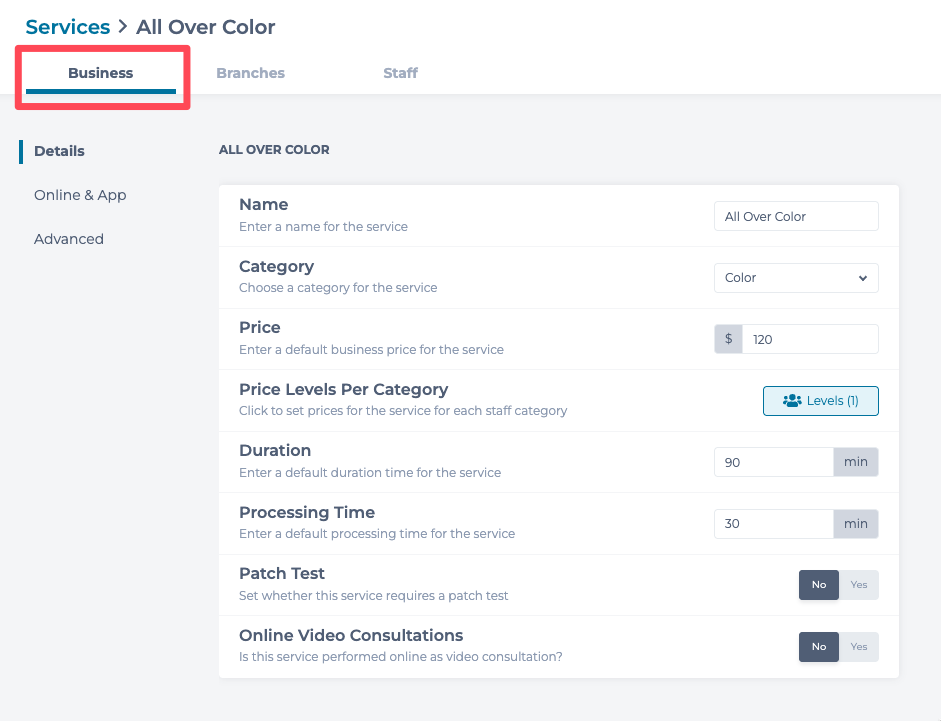
Task: Focus the Processing Time field showing 30
Action: pyautogui.click(x=773, y=524)
